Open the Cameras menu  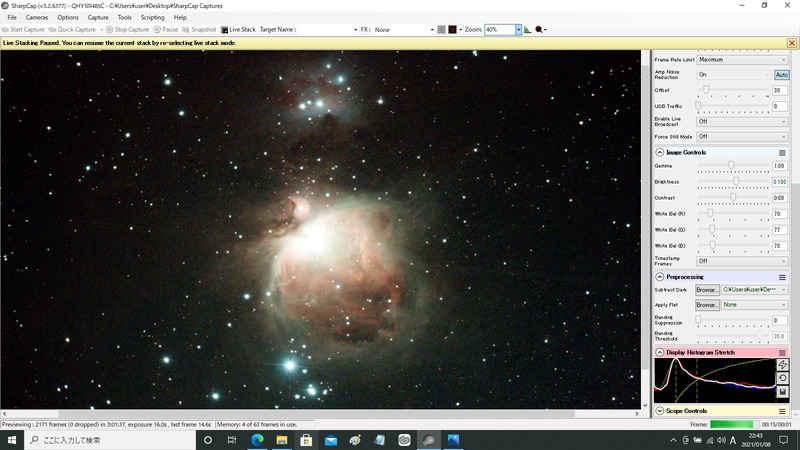click(37, 17)
